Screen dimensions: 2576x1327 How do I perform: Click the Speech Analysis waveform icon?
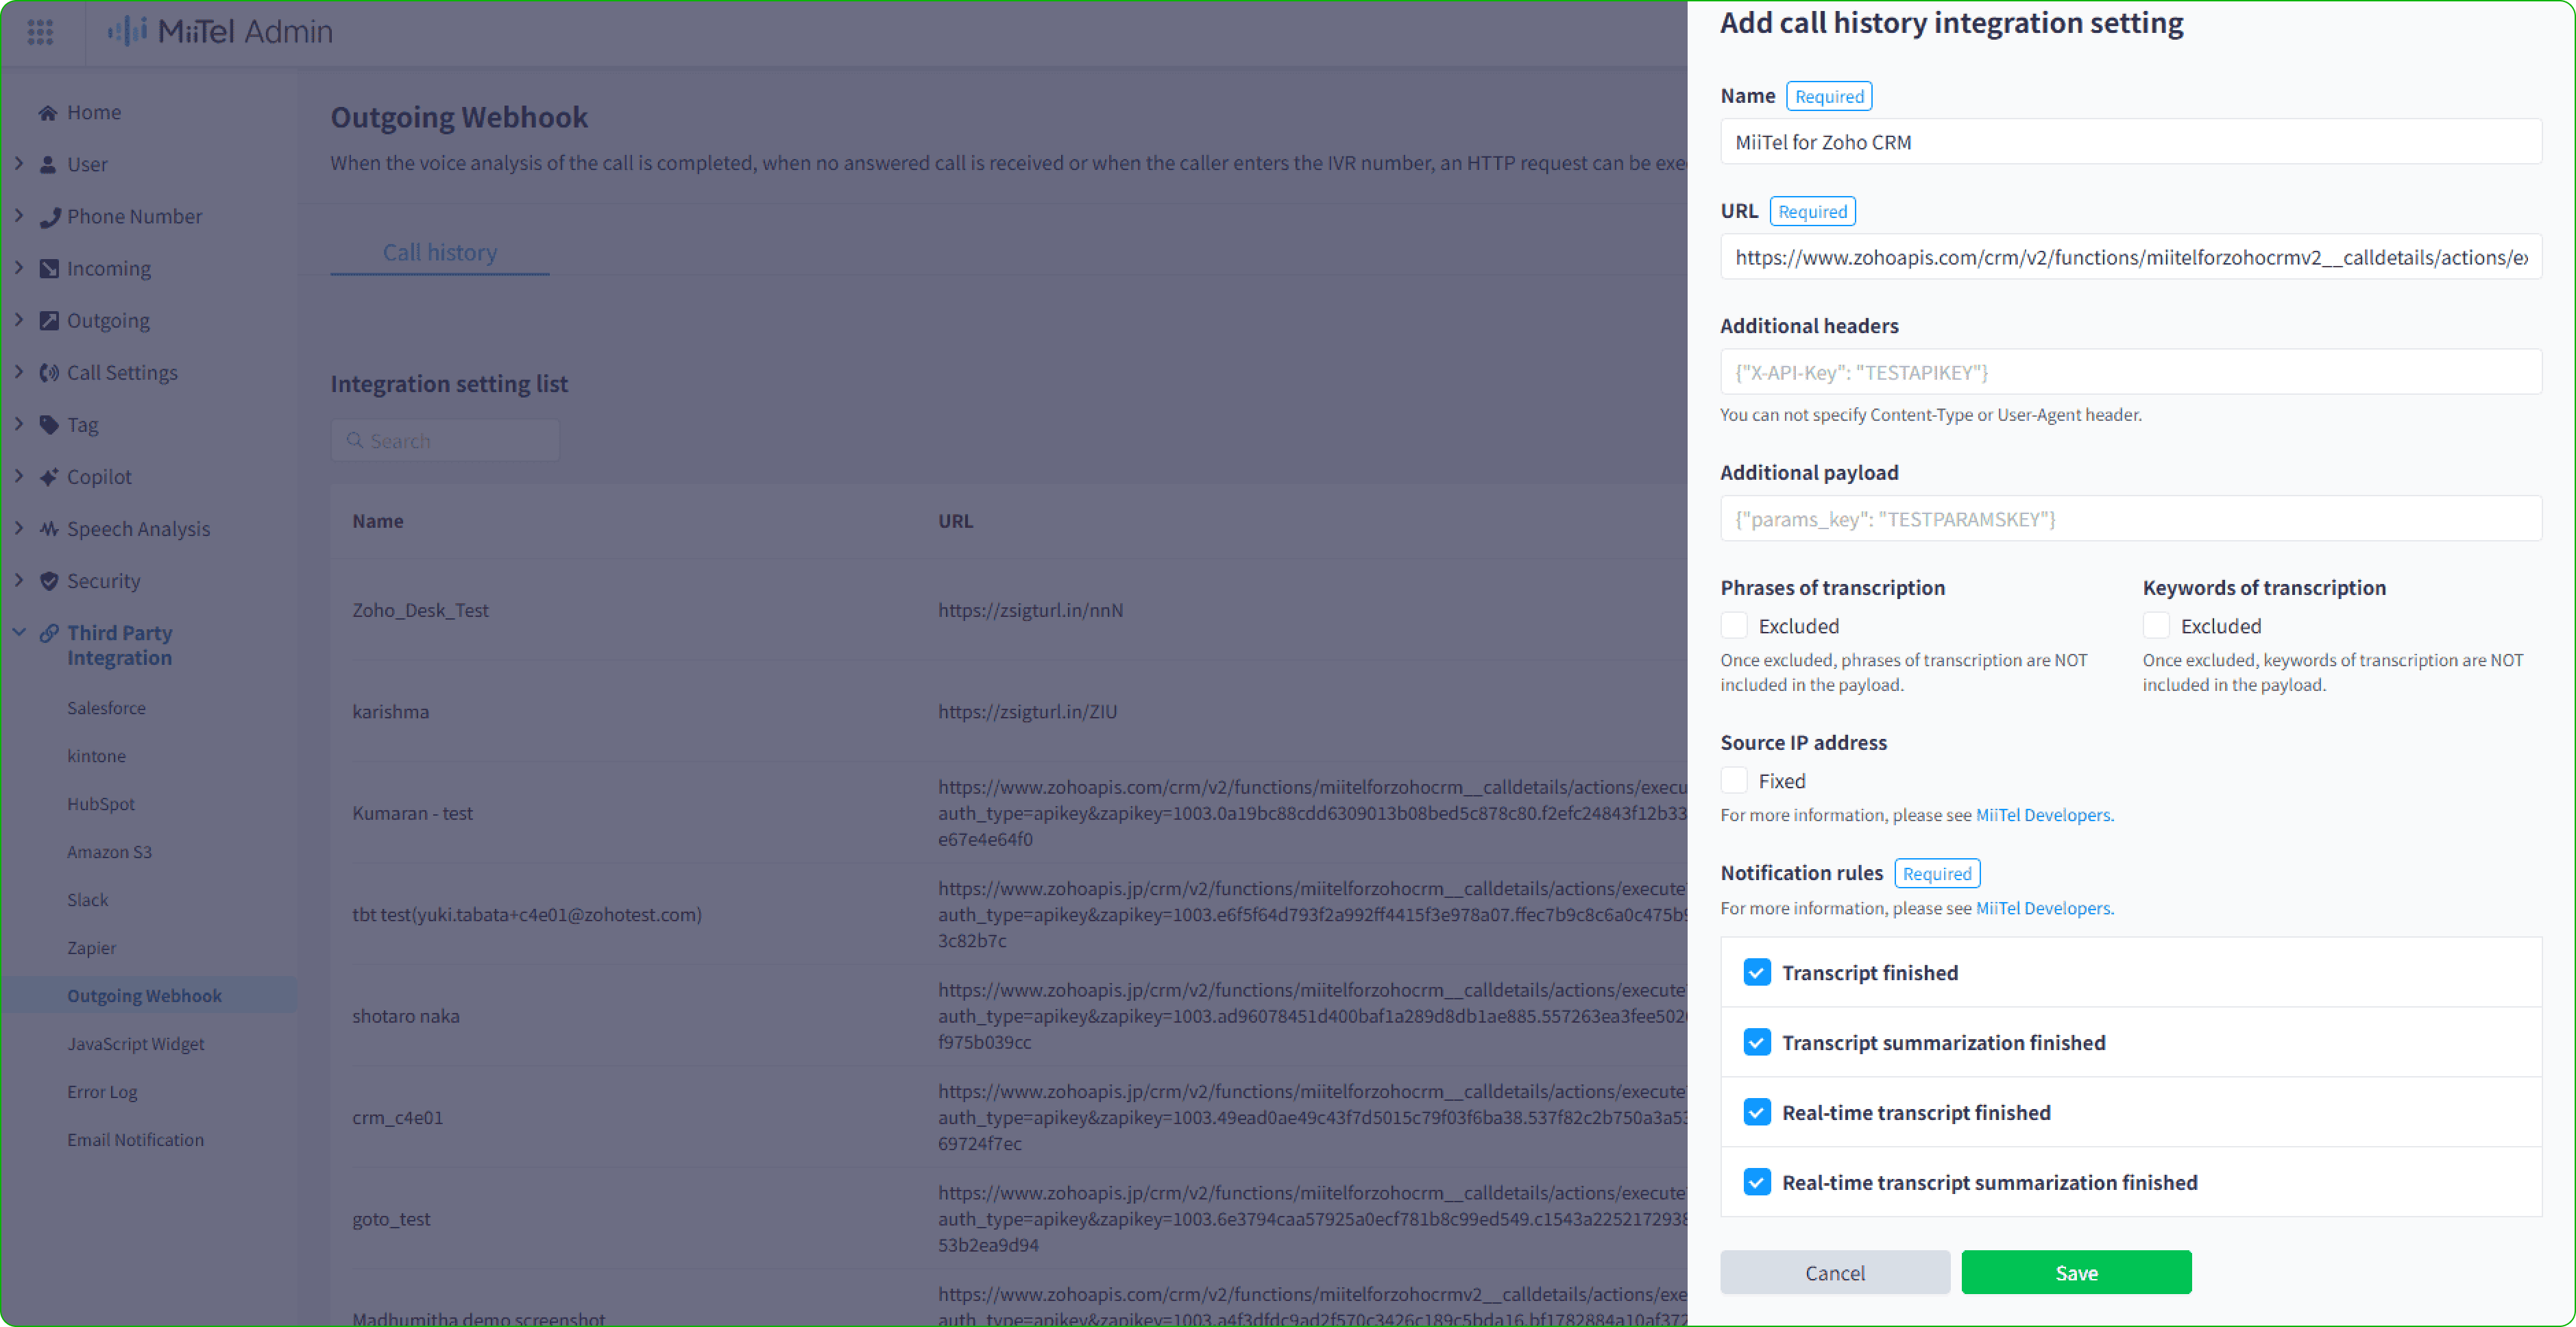[x=48, y=528]
